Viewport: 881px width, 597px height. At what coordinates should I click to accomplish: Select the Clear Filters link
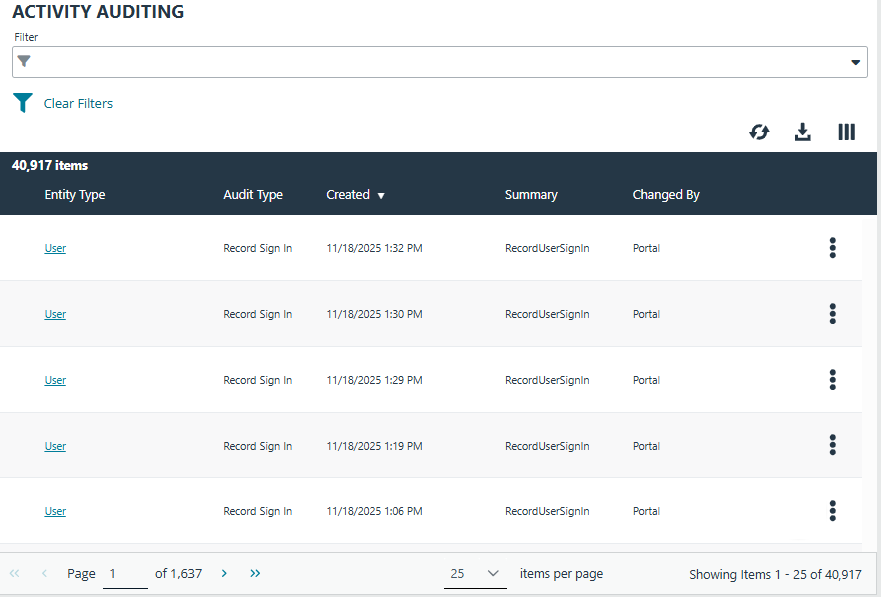coord(78,103)
